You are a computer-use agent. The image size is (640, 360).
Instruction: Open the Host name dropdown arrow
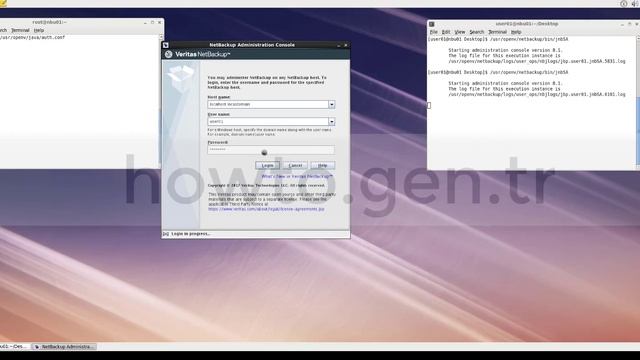[331, 104]
